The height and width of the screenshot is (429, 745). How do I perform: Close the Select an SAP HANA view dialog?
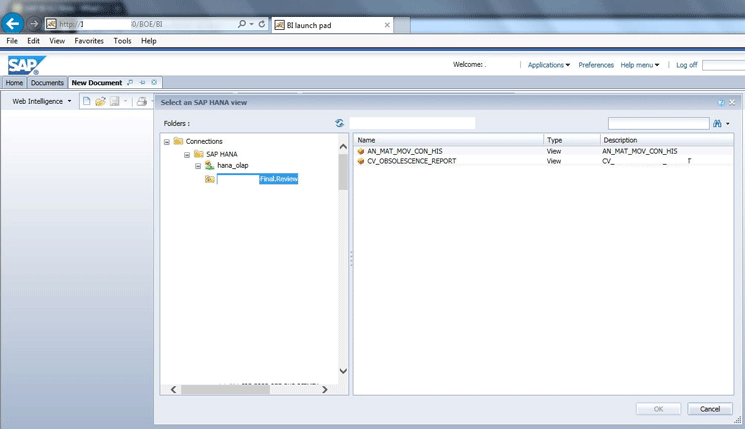coord(732,103)
